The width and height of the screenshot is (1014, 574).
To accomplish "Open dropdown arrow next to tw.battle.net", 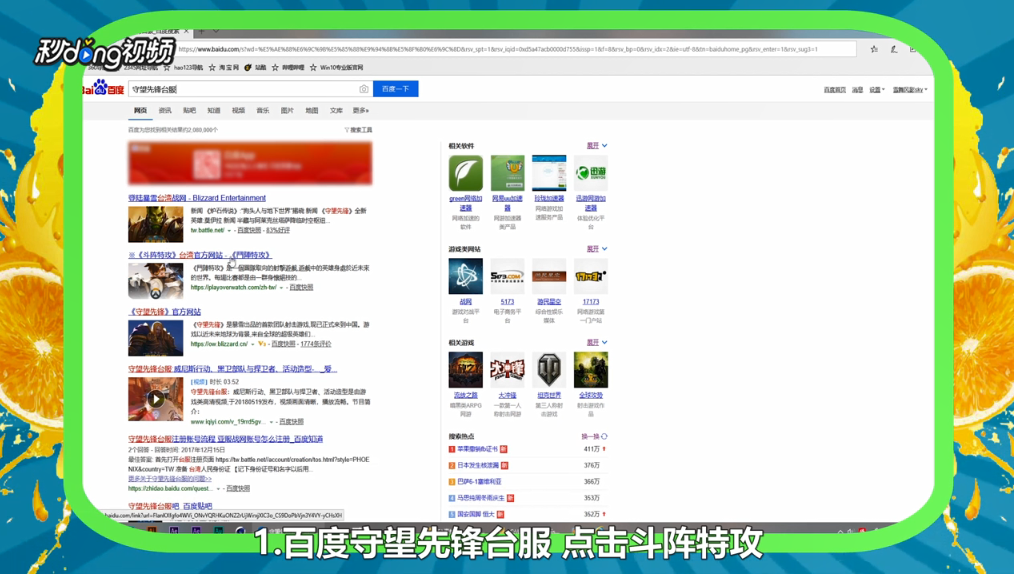I will [x=229, y=231].
